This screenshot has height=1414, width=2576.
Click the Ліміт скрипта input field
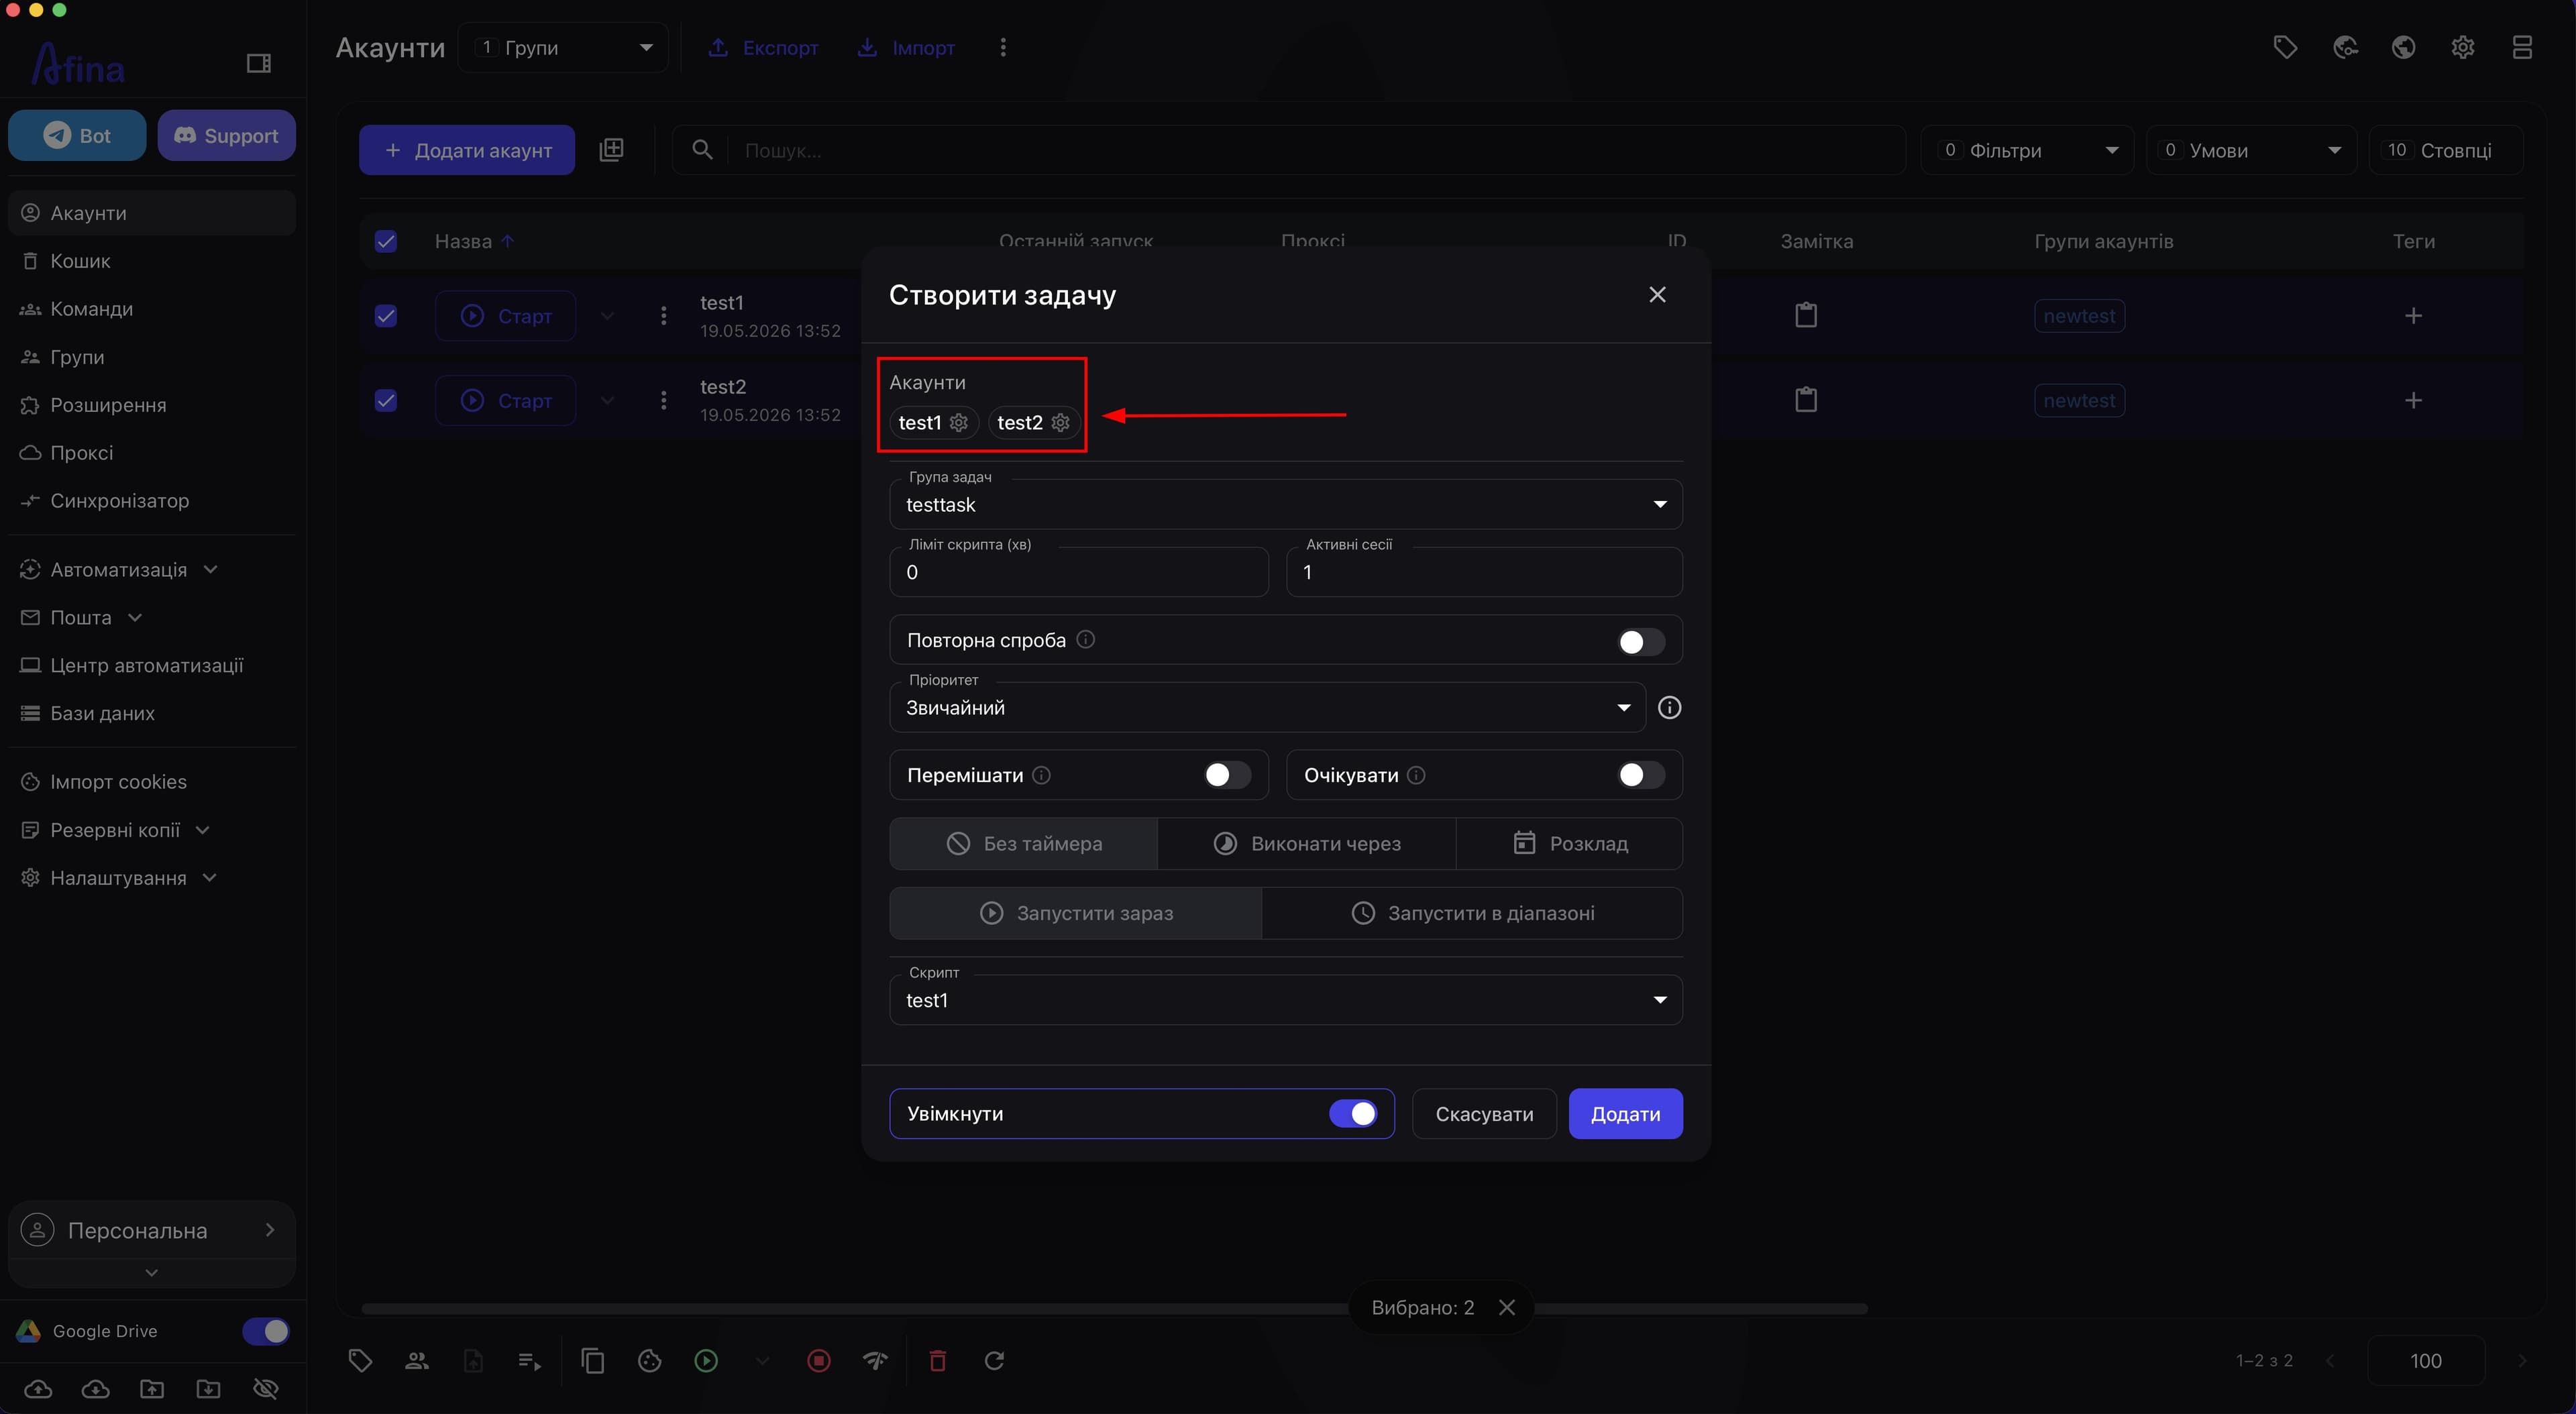(x=1079, y=572)
